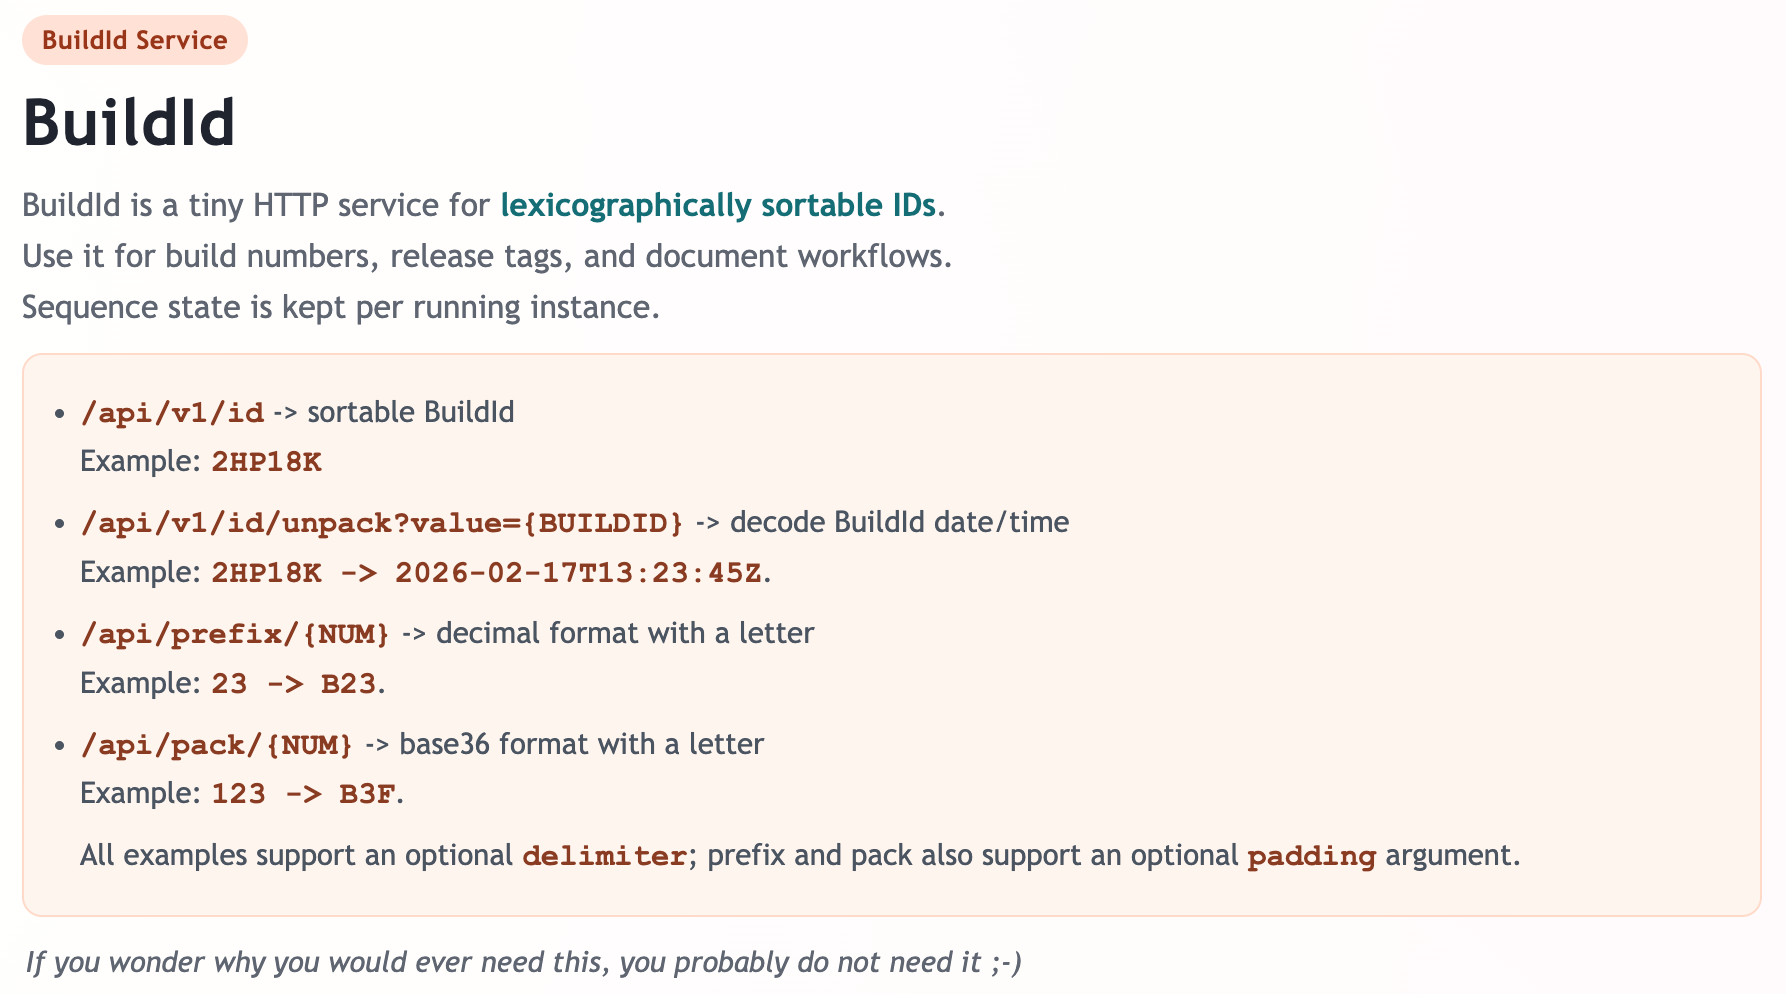
Task: Click the 'sortable BuildId' description text
Action: coord(410,412)
